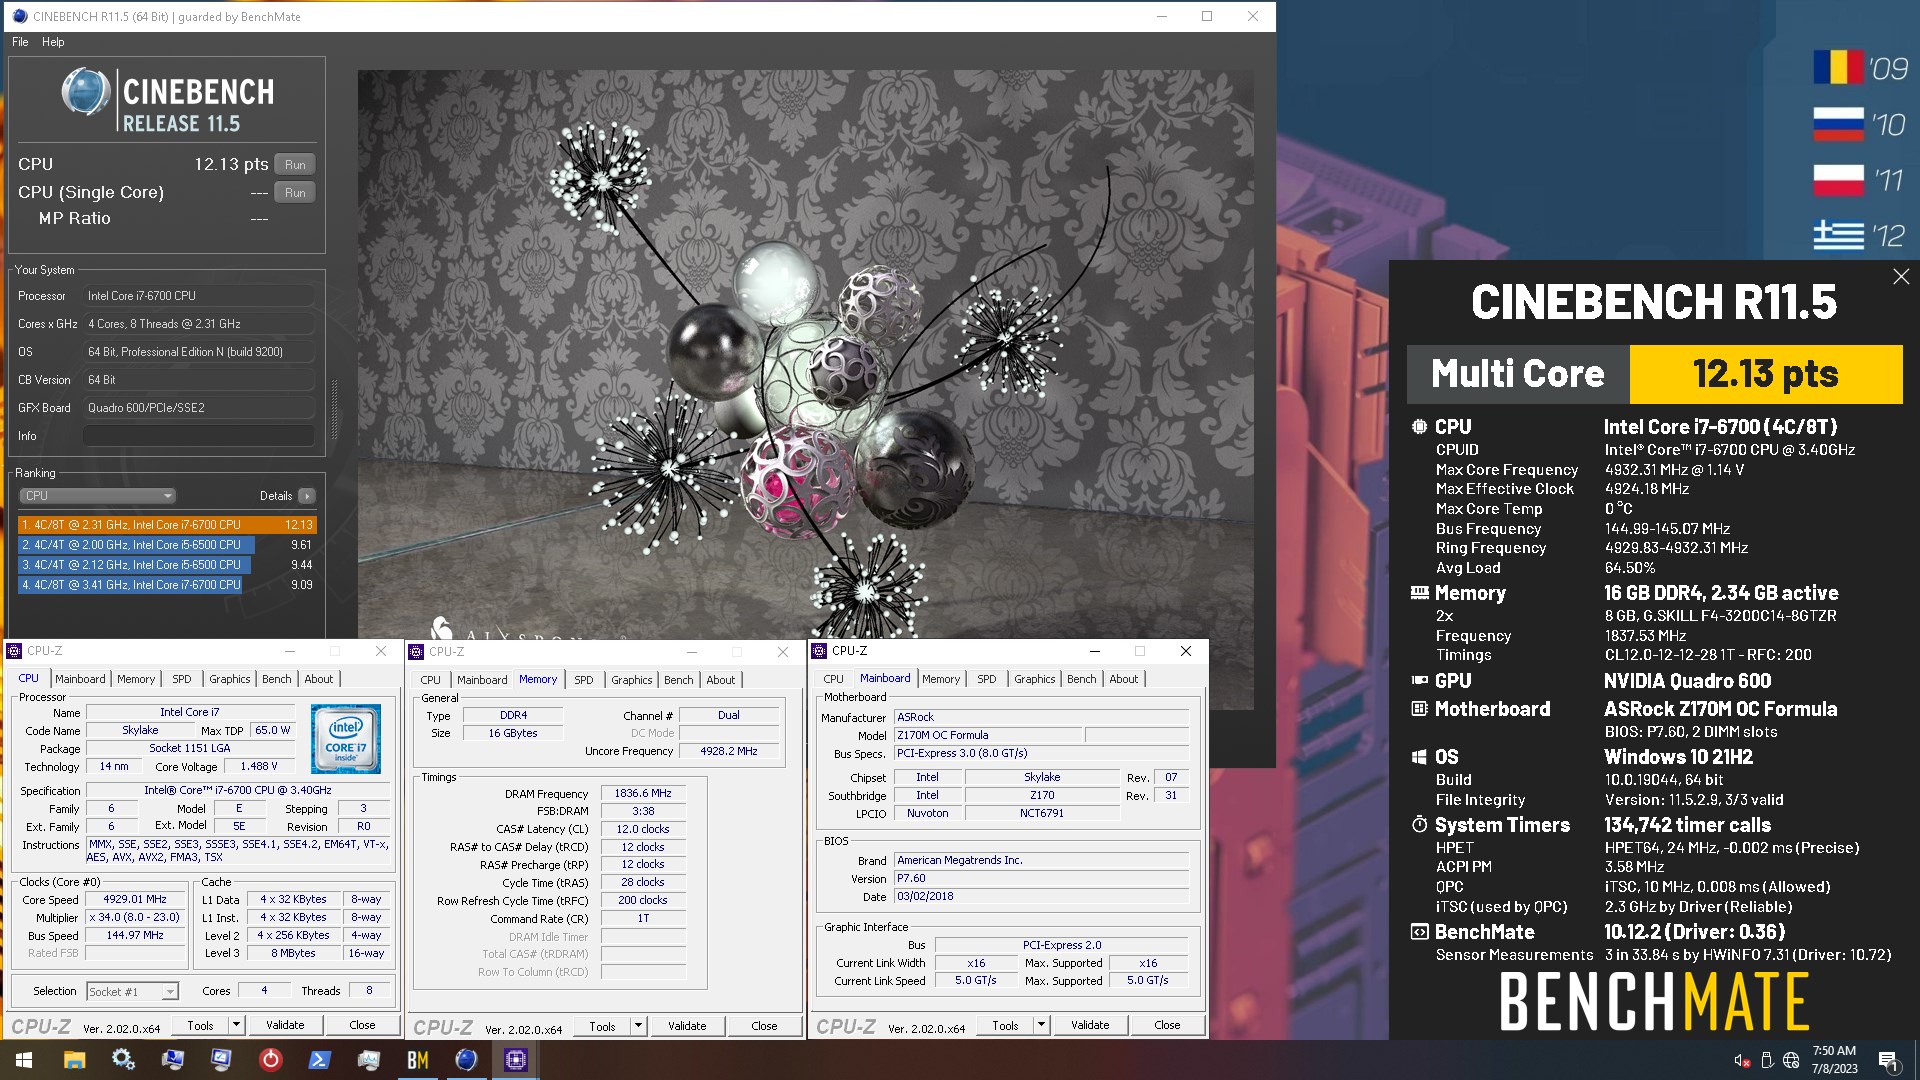Click the BIOS Version field P7.60

(x=1041, y=878)
